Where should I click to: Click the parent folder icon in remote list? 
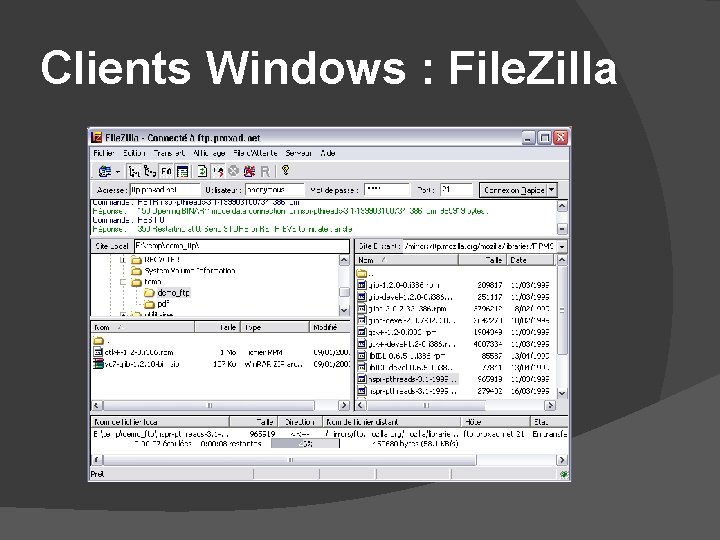click(362, 273)
